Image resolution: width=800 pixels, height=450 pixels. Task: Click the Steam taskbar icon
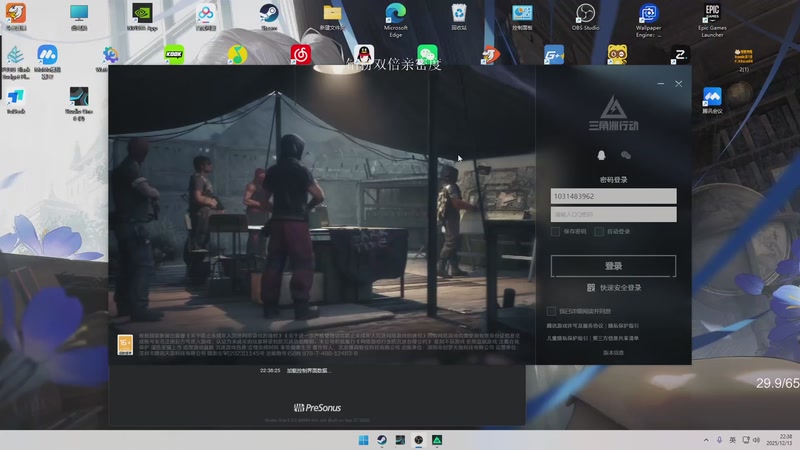[x=382, y=440]
